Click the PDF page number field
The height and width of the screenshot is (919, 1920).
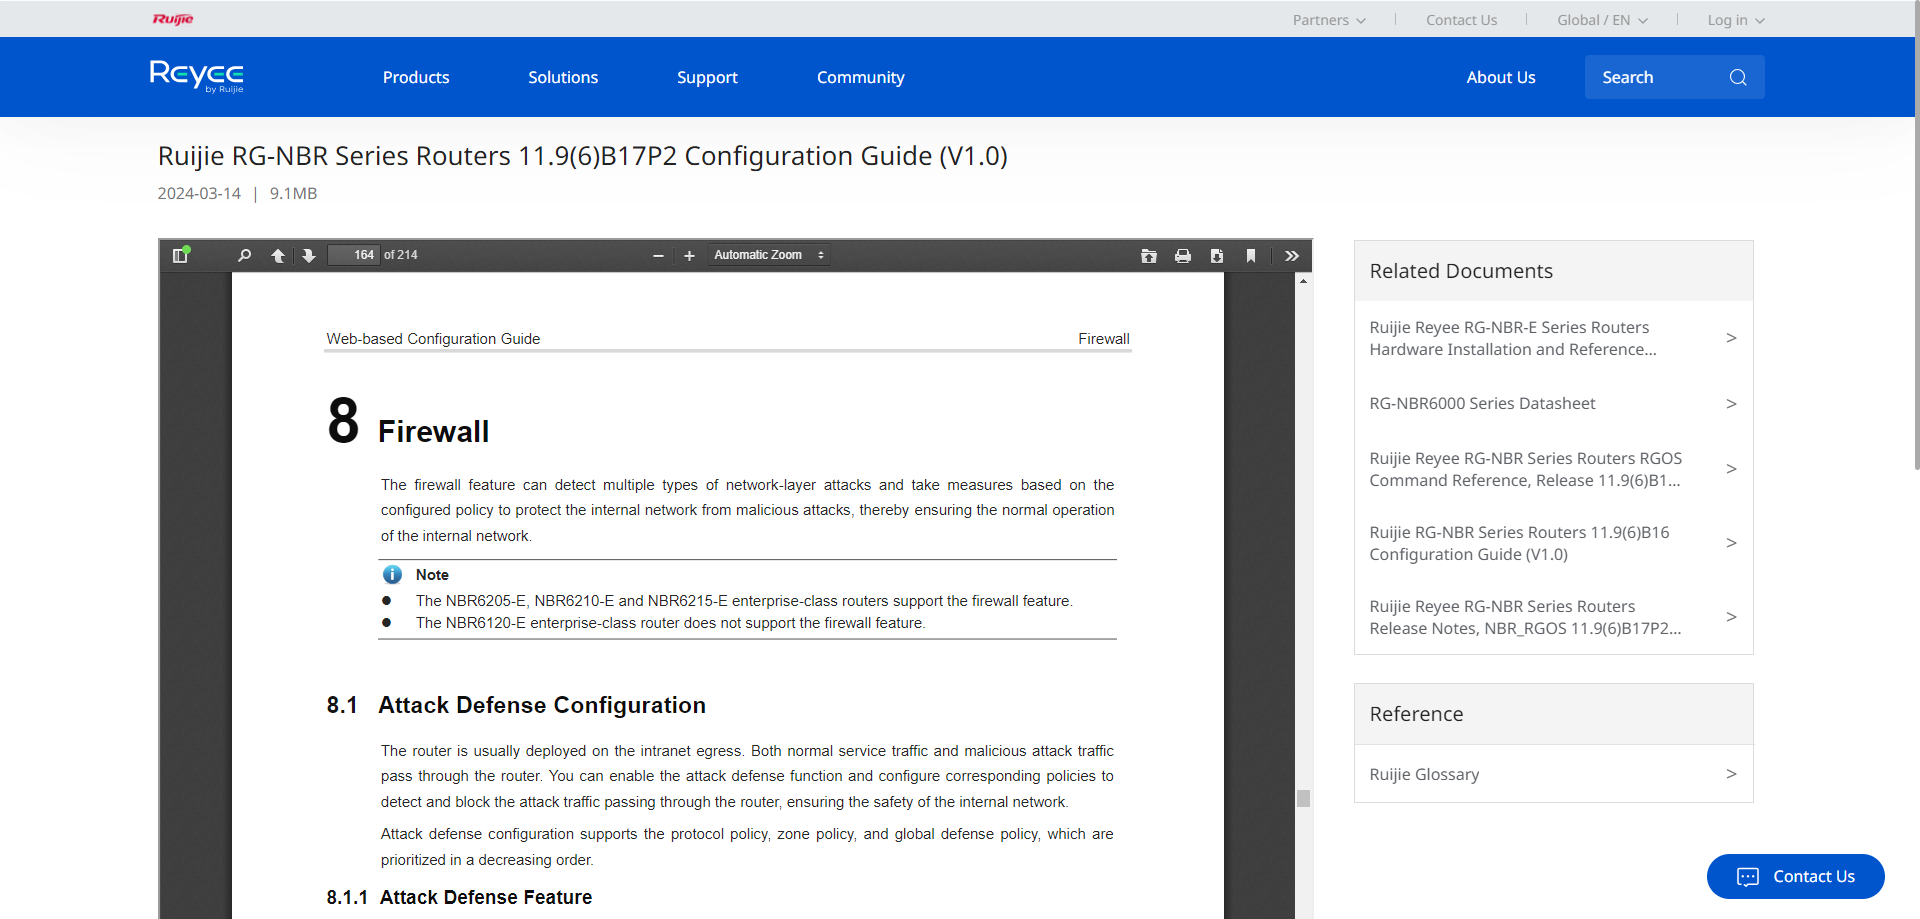[353, 255]
